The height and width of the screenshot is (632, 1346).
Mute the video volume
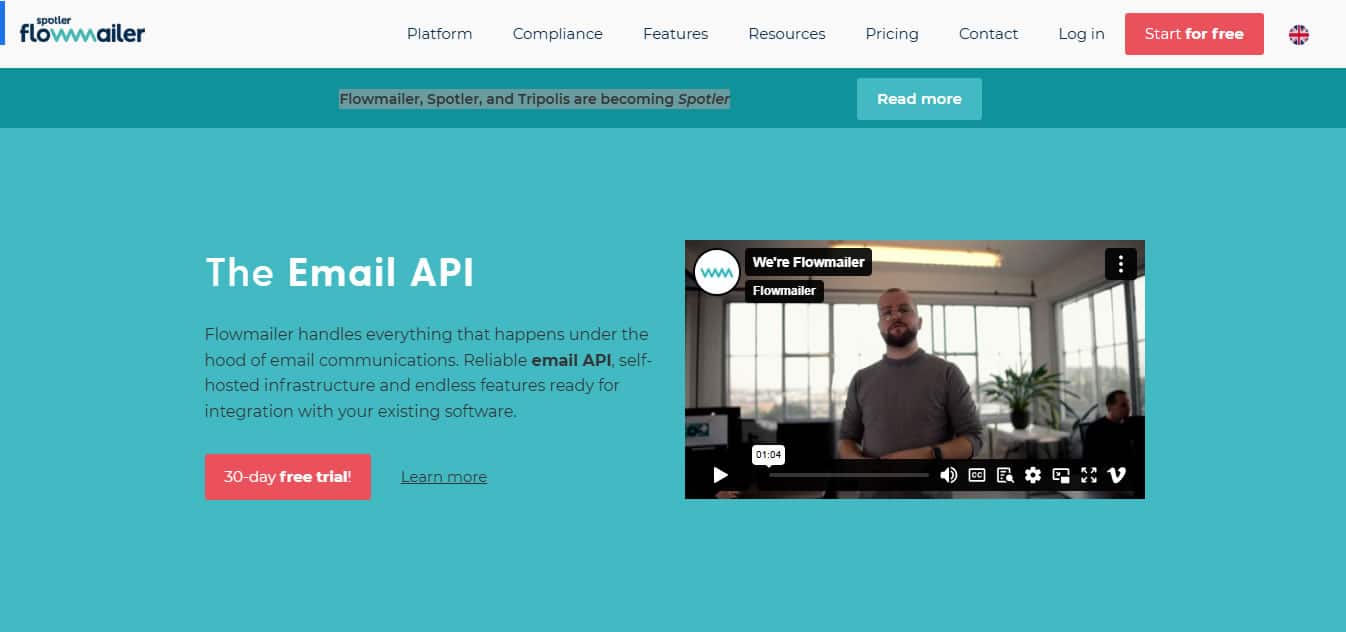948,475
